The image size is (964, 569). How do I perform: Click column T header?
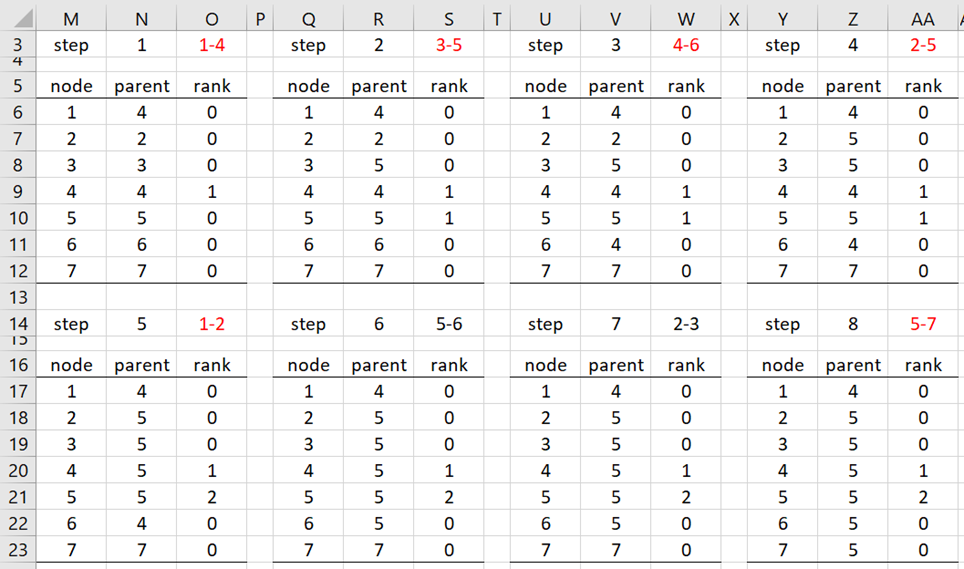pos(497,19)
